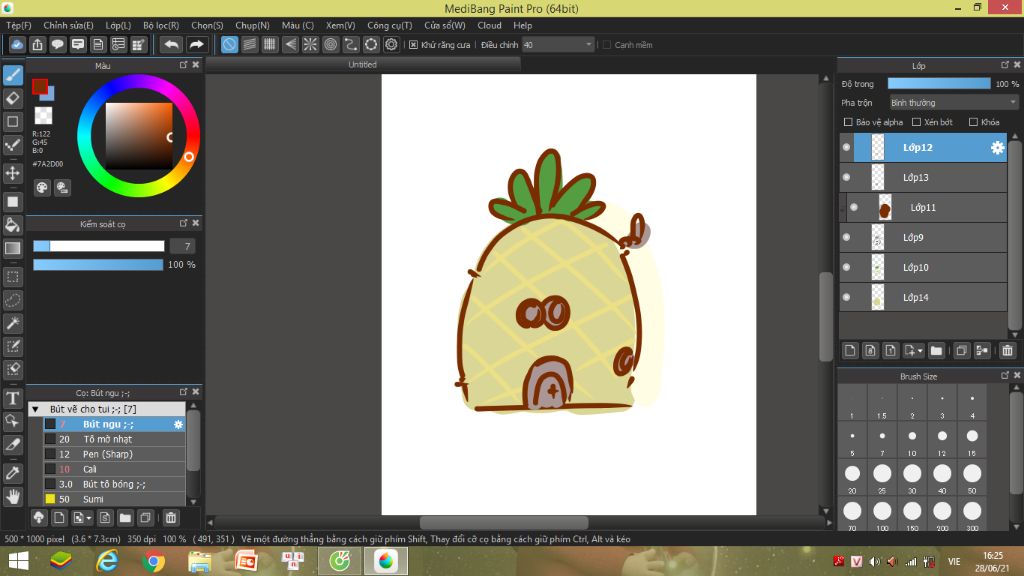The height and width of the screenshot is (576, 1024).
Task: Undock the Kiểm soát cọ panel
Action: click(184, 223)
